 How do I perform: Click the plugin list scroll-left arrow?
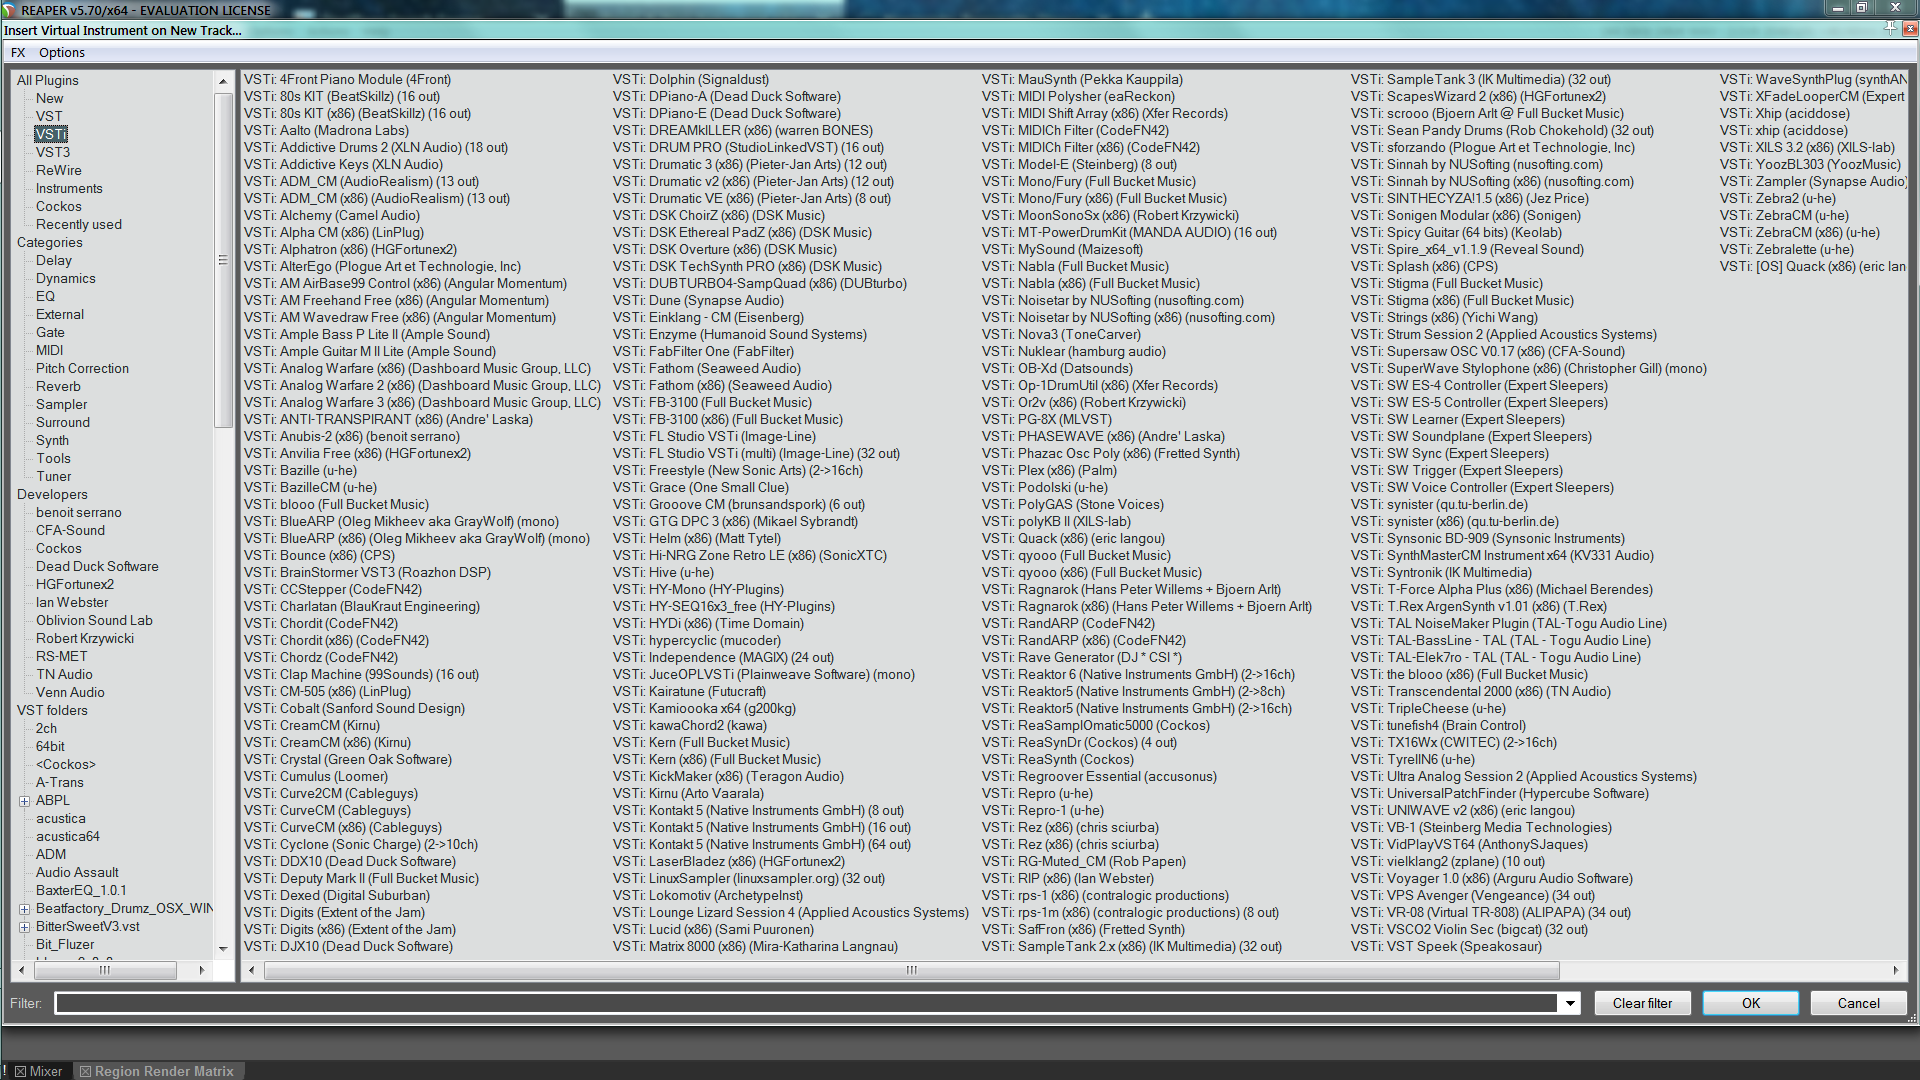(251, 970)
